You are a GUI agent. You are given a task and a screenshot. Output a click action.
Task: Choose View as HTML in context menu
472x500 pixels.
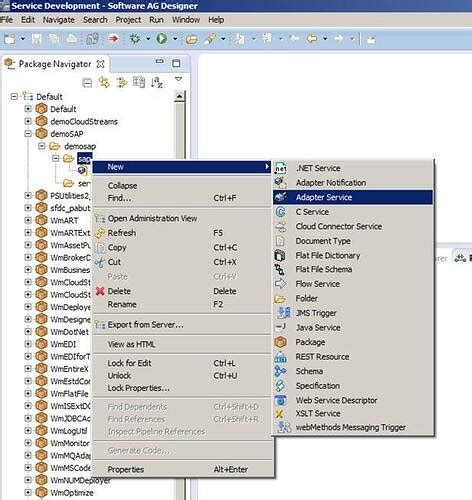(x=182, y=344)
